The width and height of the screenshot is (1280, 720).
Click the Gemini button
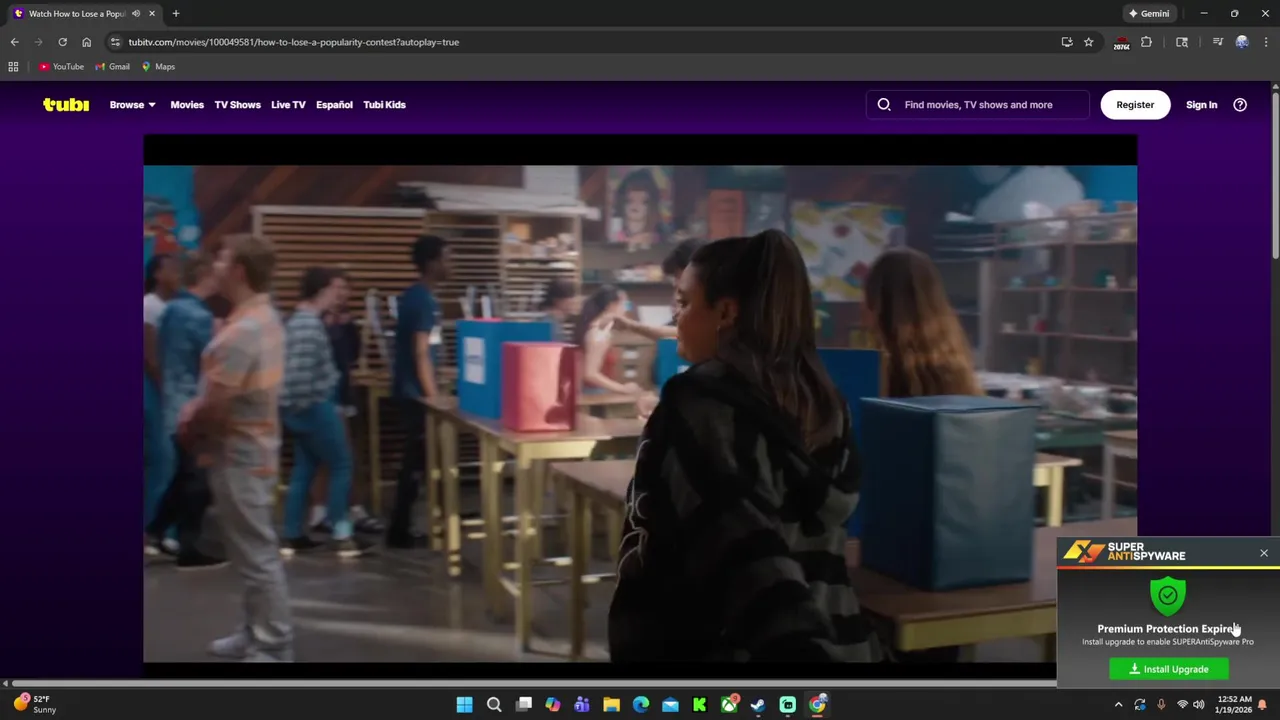[1148, 14]
